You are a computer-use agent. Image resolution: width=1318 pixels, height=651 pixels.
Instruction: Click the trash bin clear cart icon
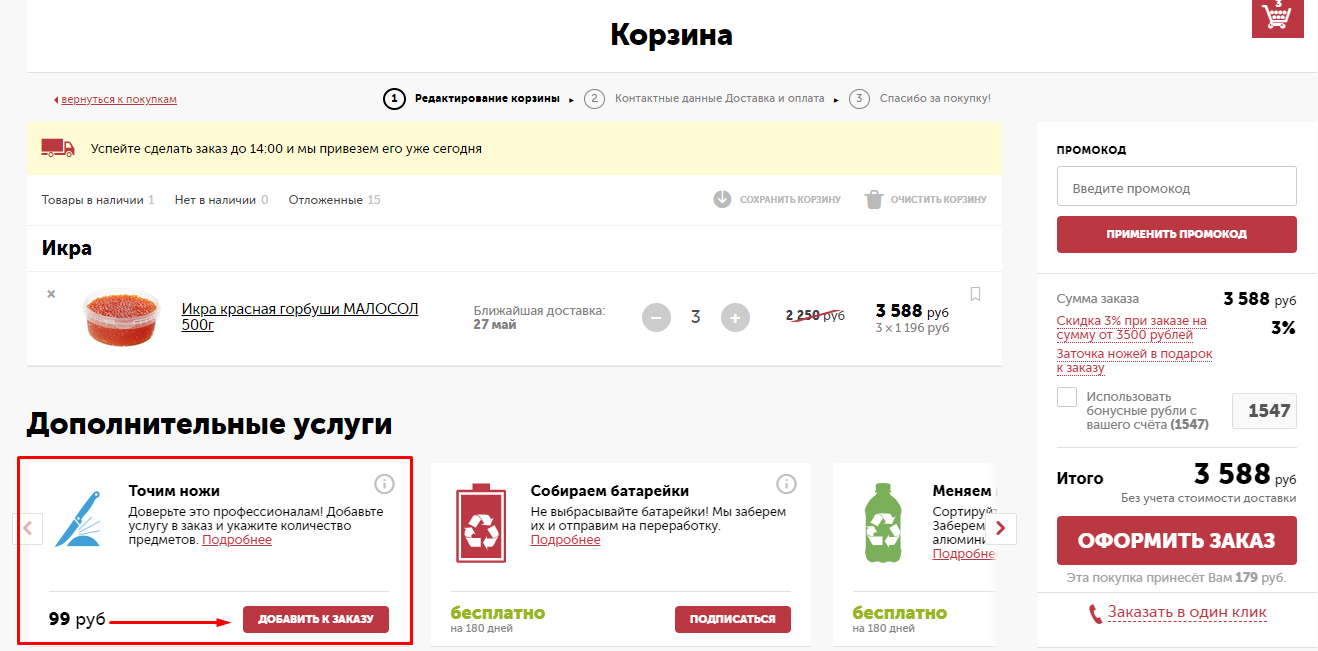[874, 199]
